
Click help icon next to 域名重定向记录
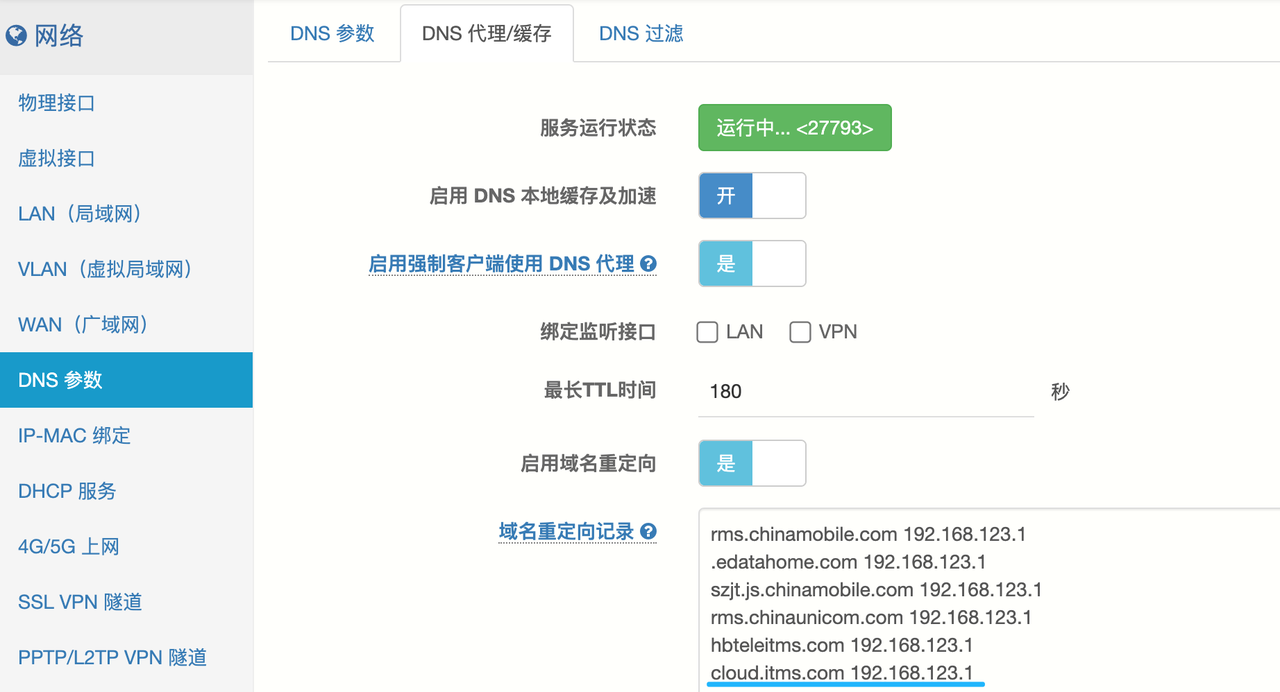[x=649, y=532]
